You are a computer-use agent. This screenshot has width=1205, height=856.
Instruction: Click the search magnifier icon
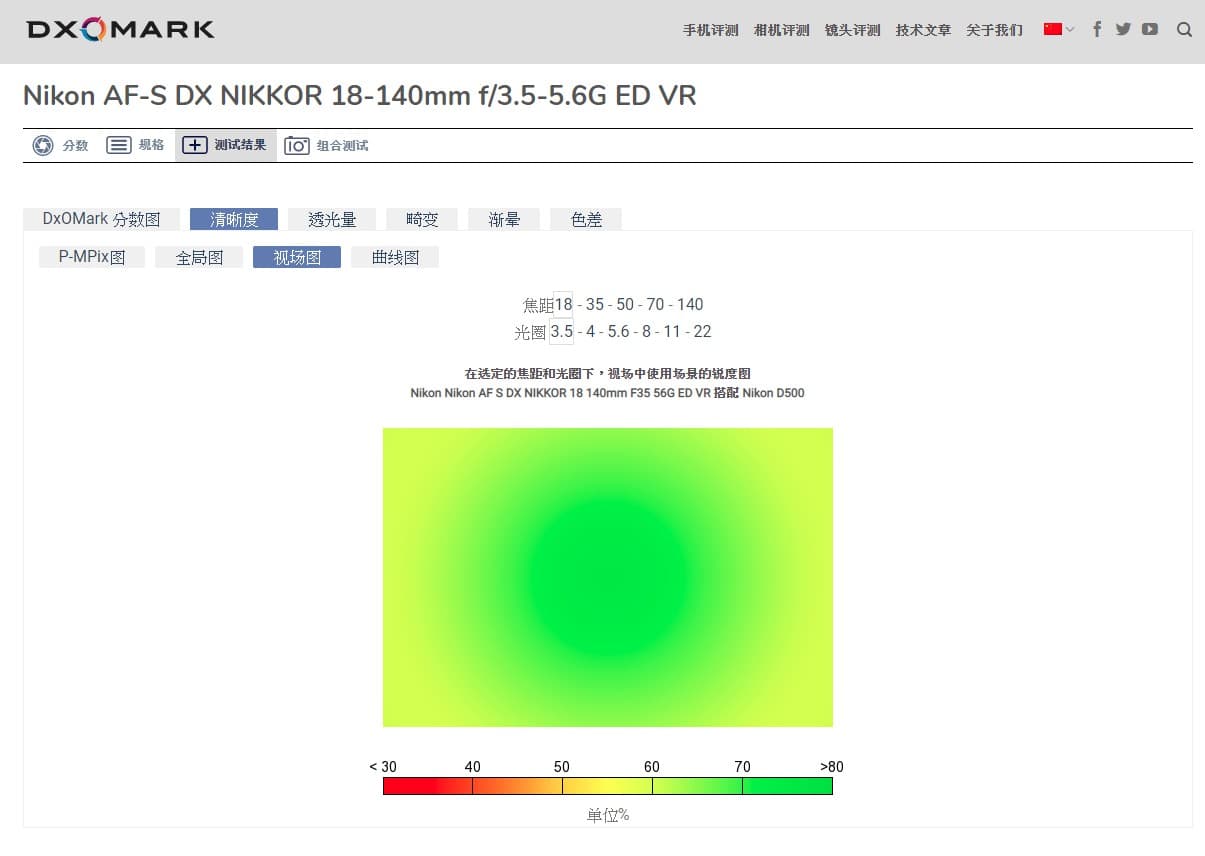pyautogui.click(x=1184, y=29)
